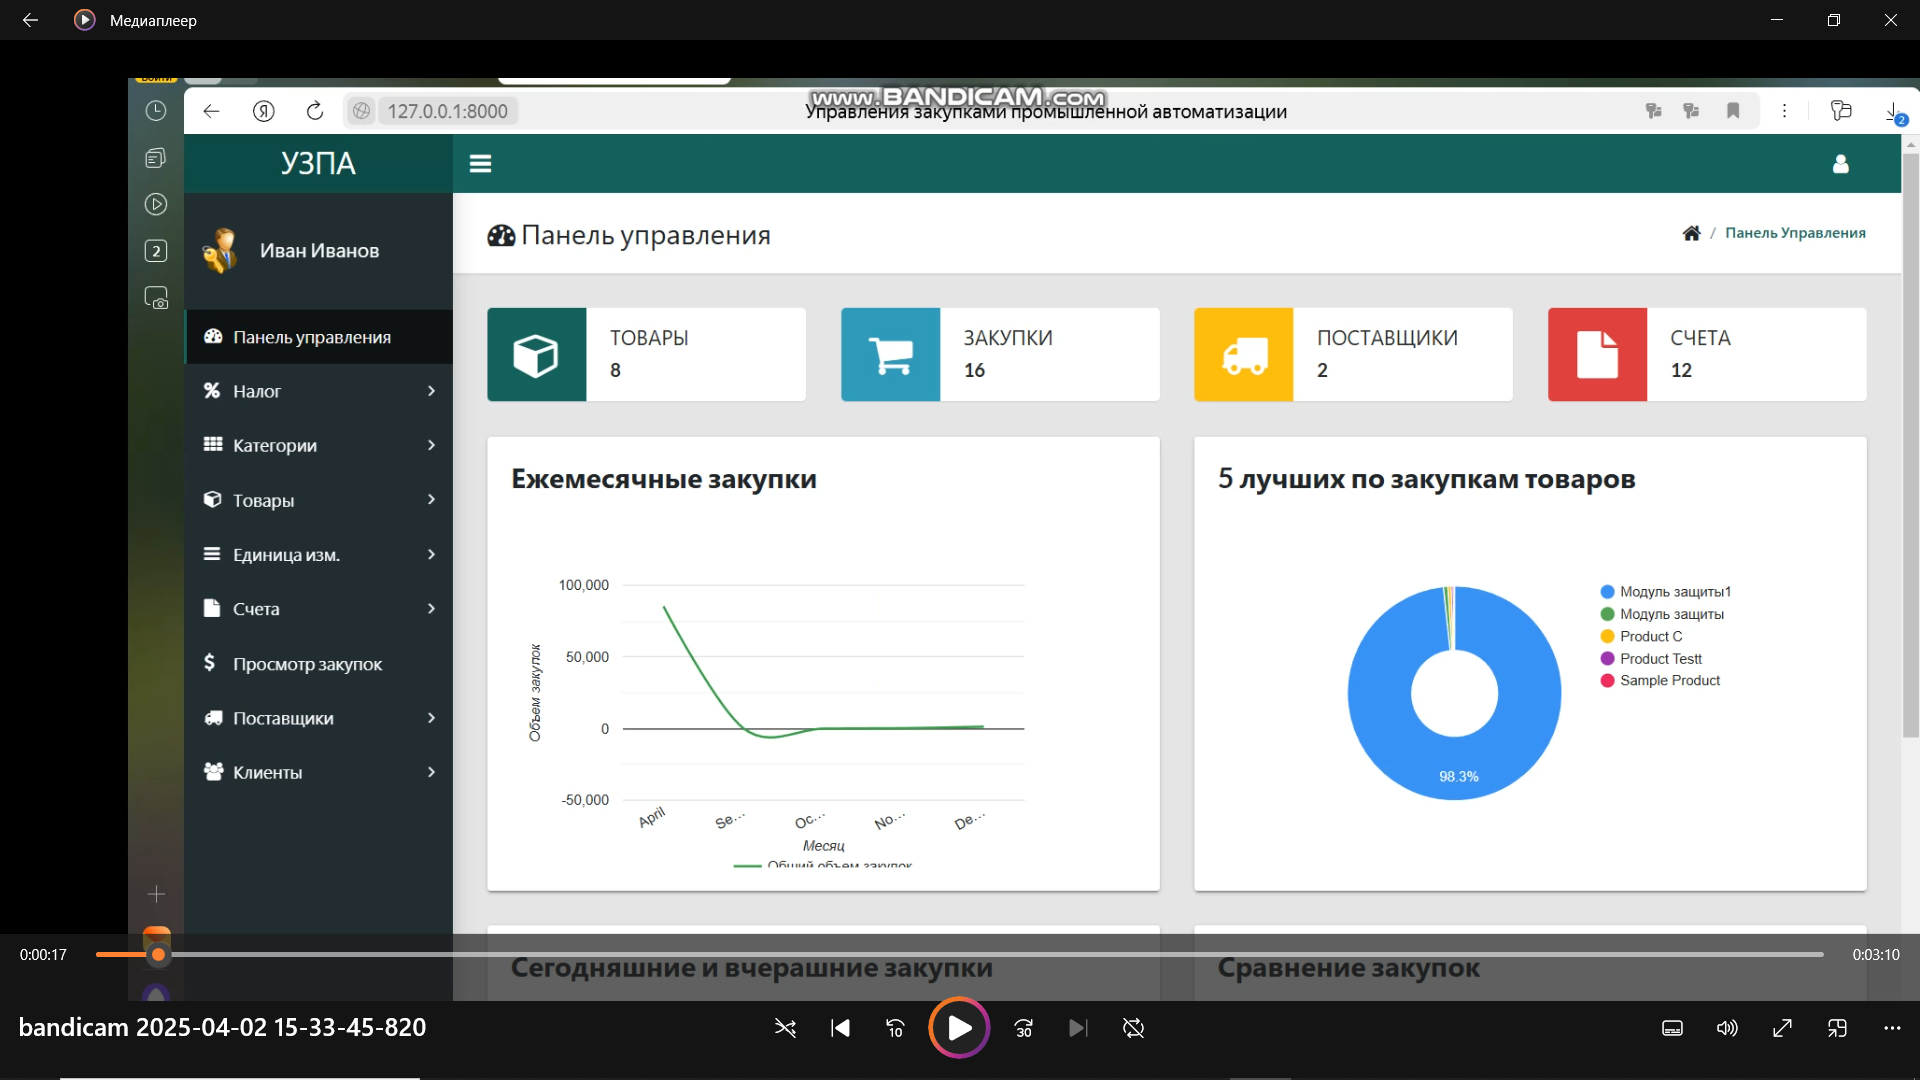This screenshot has width=1920, height=1080.
Task: Click the red invoices file icon
Action: pyautogui.click(x=1597, y=355)
